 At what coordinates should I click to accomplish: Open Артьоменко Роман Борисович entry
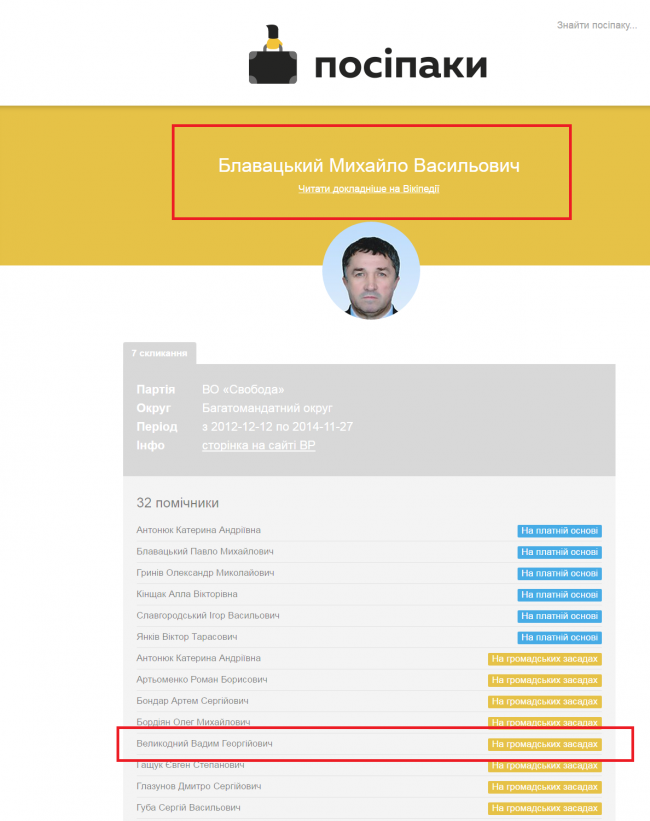(x=203, y=680)
